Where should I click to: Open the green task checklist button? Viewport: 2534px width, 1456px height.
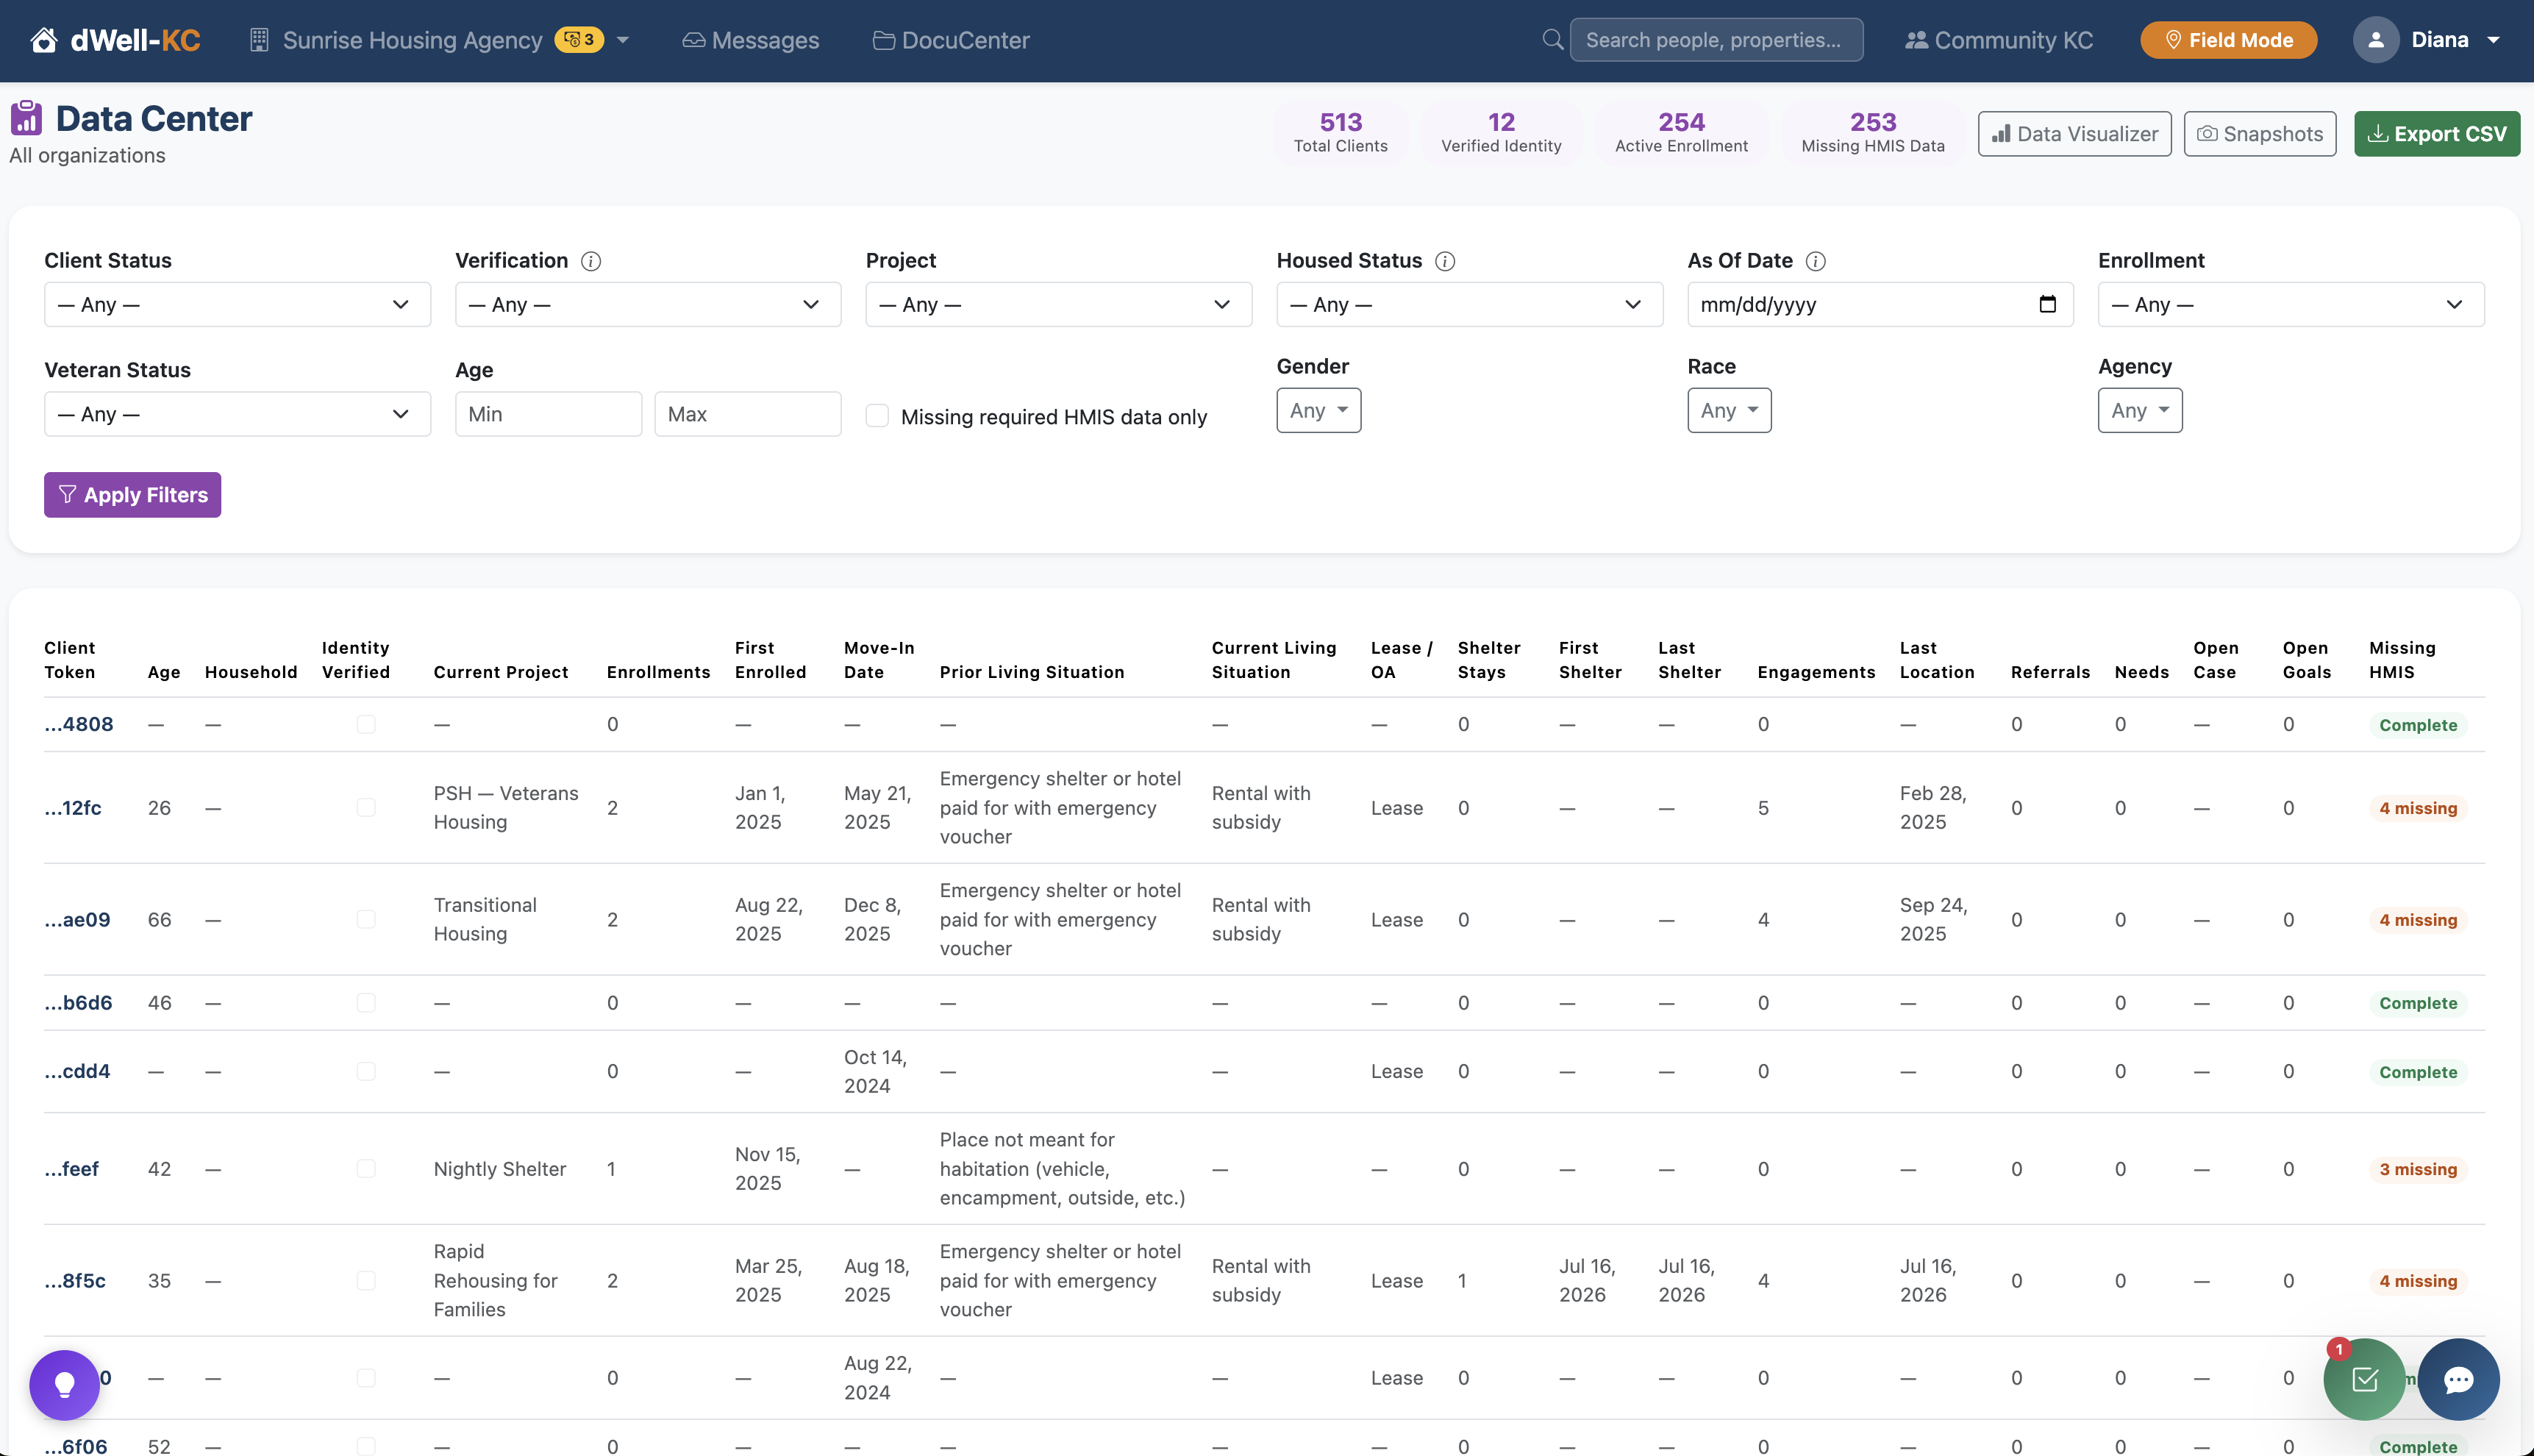pyautogui.click(x=2364, y=1380)
